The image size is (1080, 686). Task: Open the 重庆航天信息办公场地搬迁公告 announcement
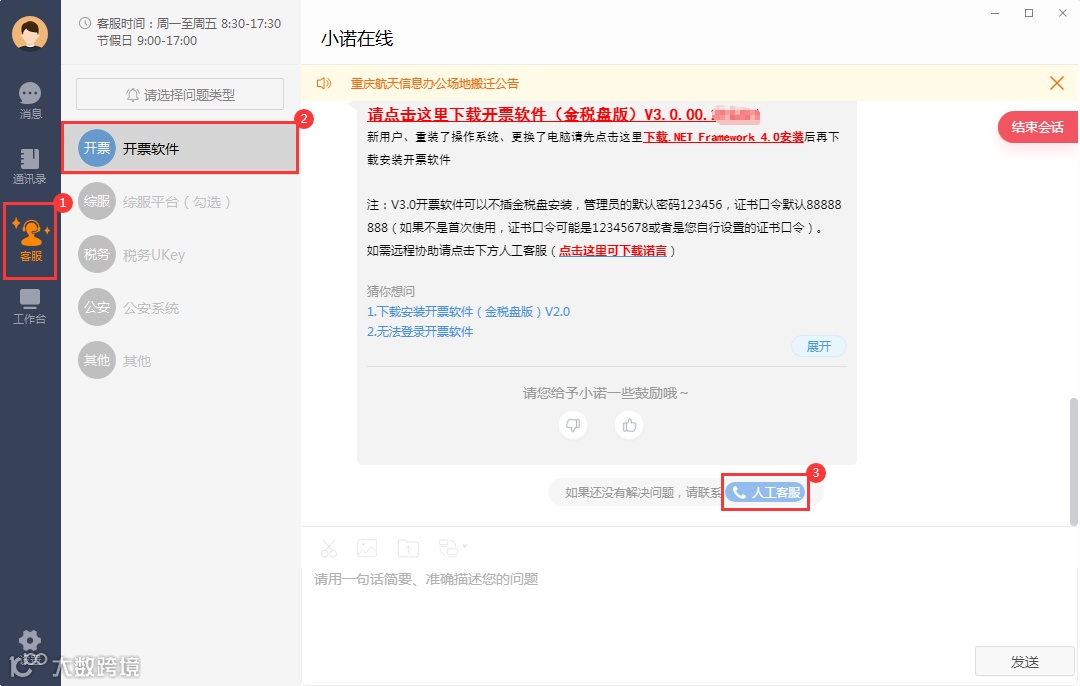click(x=435, y=83)
